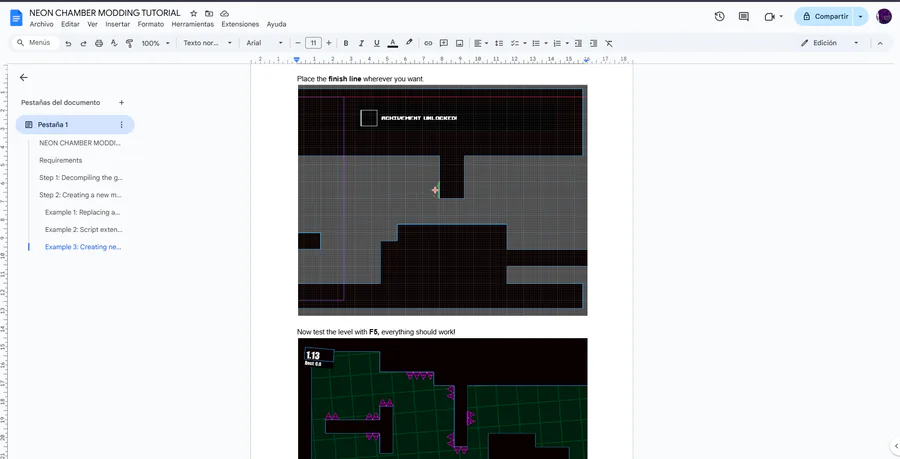The height and width of the screenshot is (459, 900).
Task: Open the Texto normal style dropdown
Action: pyautogui.click(x=207, y=43)
